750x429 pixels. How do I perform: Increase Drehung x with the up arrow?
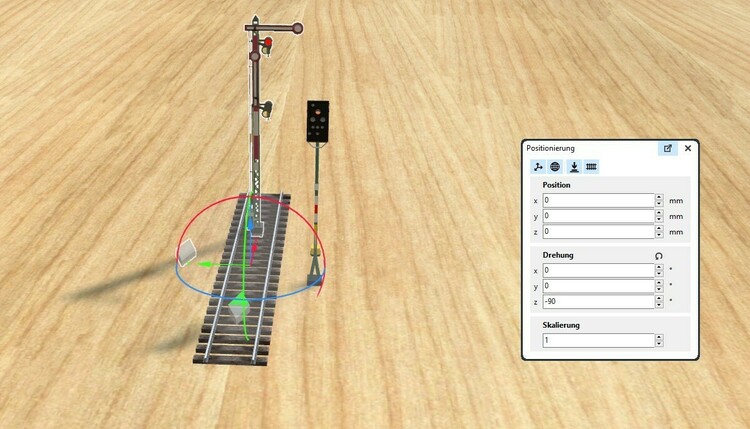click(659, 267)
